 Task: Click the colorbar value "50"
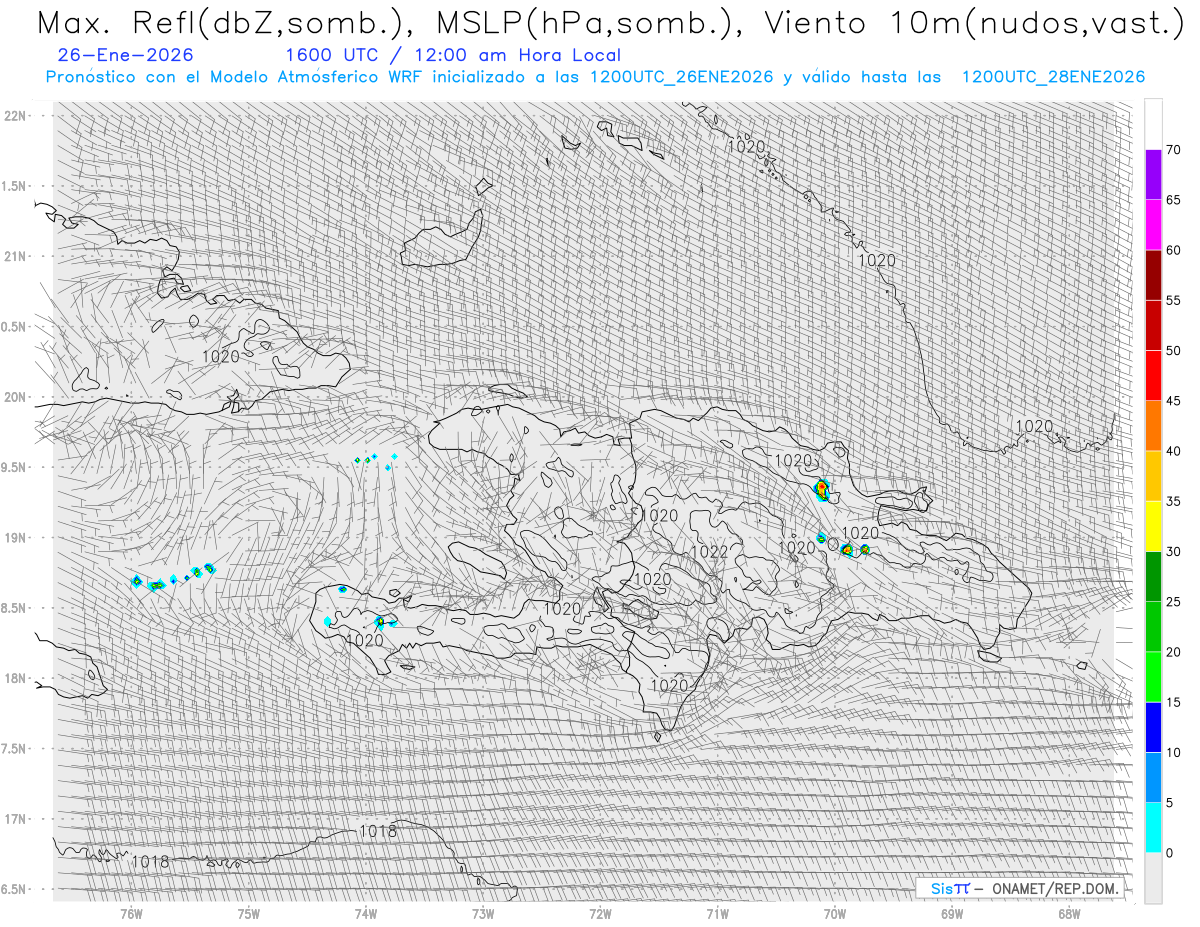pos(1174,351)
